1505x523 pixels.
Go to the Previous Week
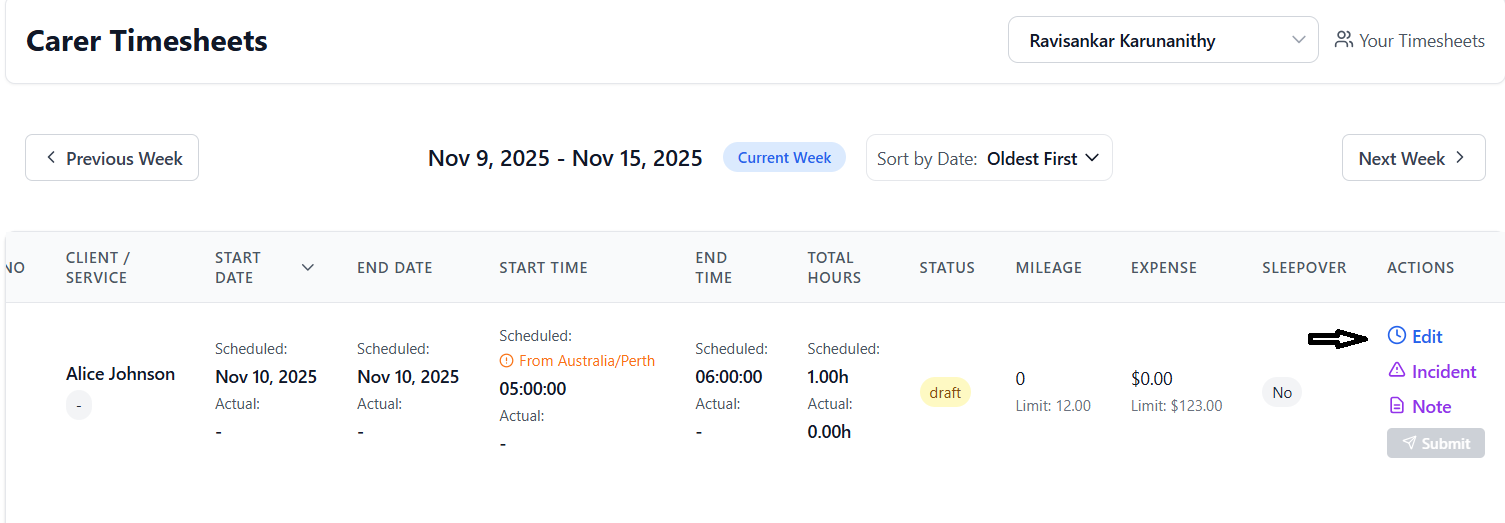click(x=112, y=158)
